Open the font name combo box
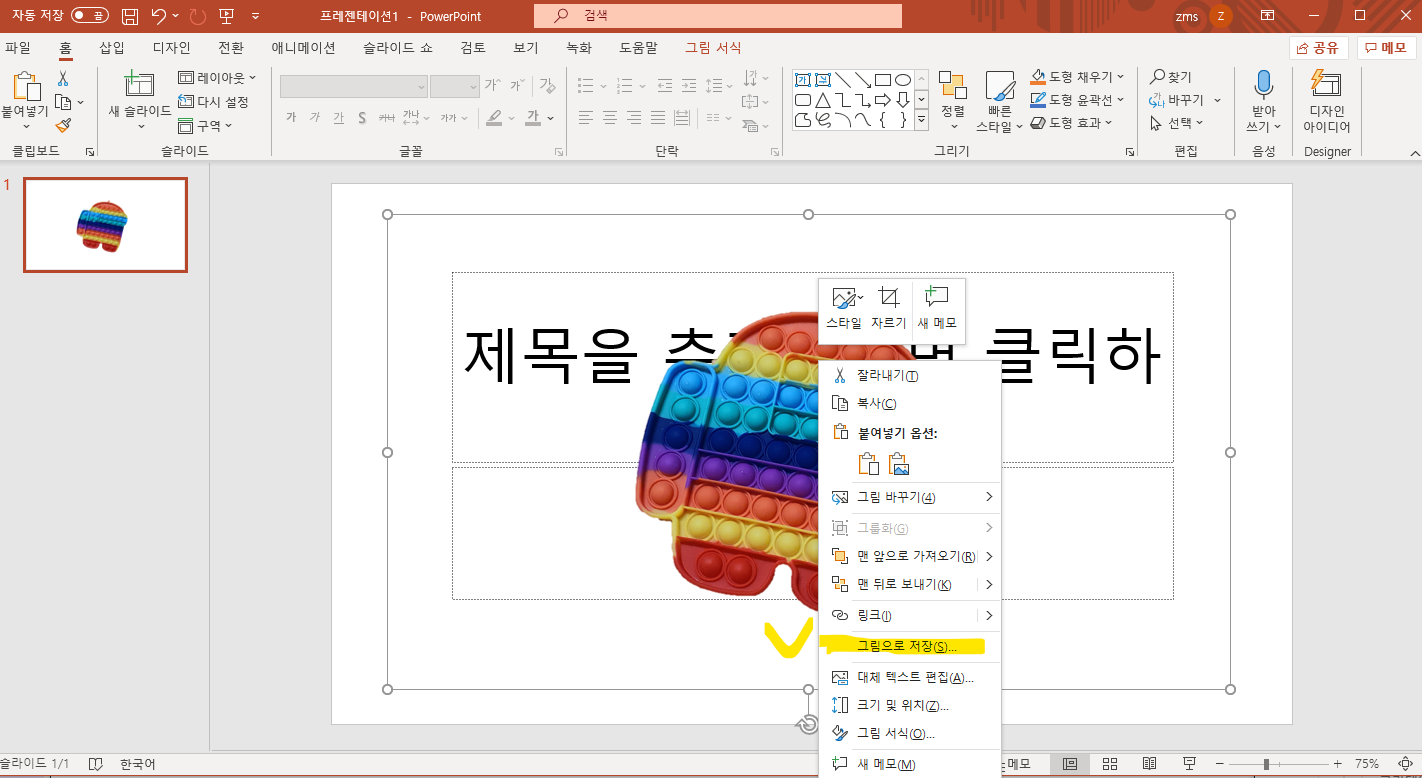Viewport: 1422px width, 778px height. (x=354, y=86)
